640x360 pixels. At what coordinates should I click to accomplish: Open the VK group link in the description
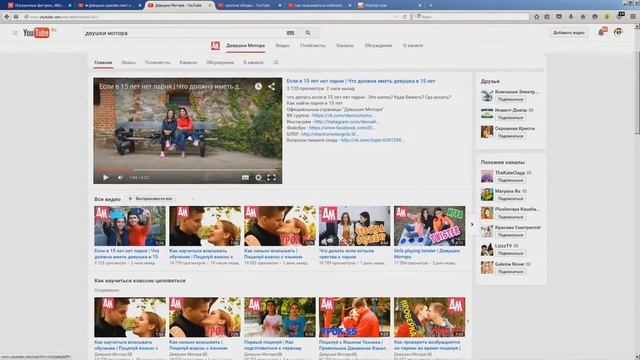click(343, 116)
